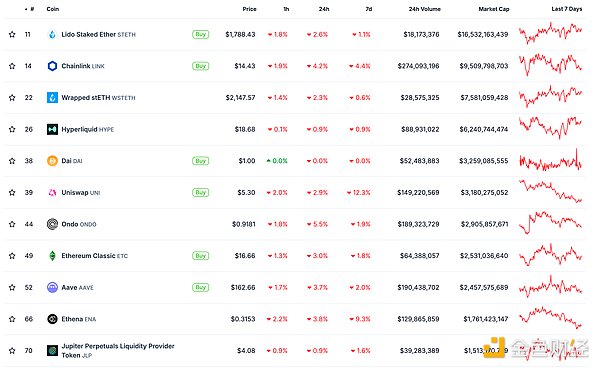Click the Uniswap pink unicorn icon
This screenshot has width=600, height=369.
pyautogui.click(x=52, y=193)
